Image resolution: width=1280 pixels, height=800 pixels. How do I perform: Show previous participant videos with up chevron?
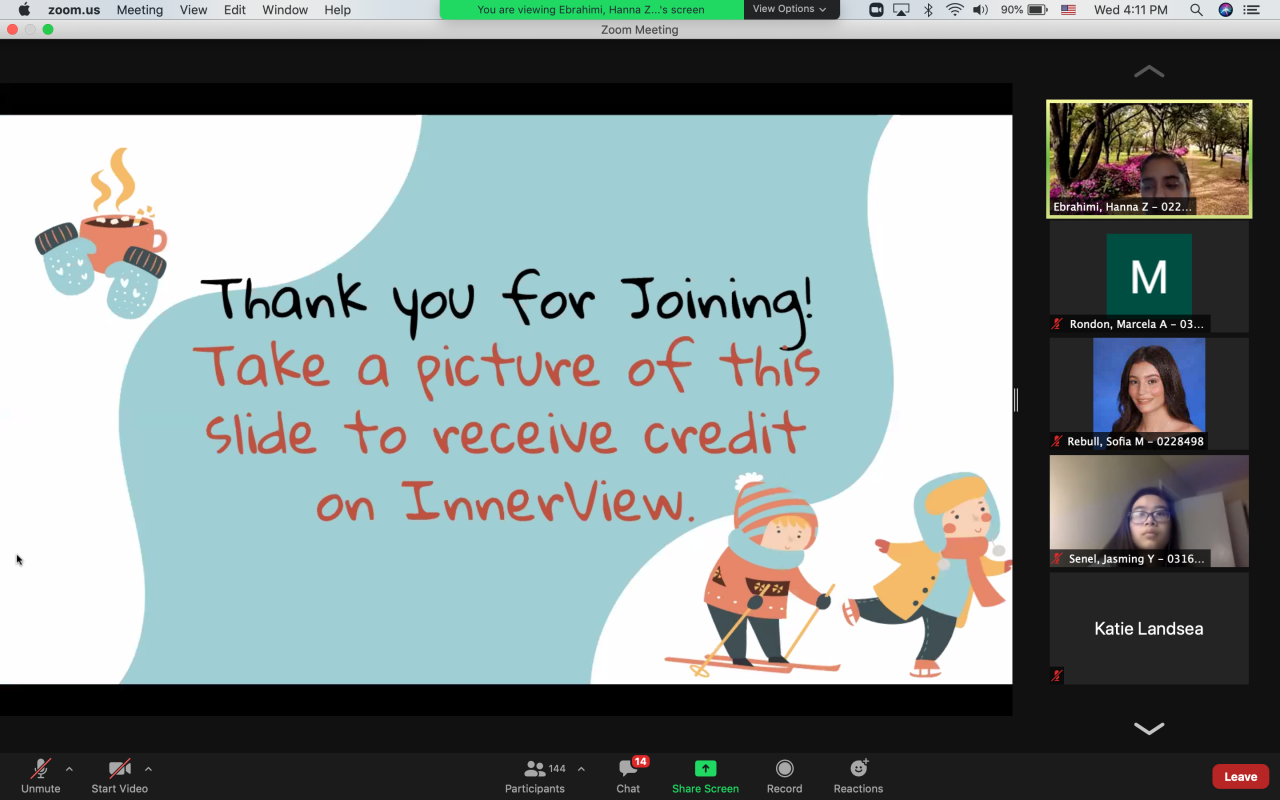click(1149, 71)
